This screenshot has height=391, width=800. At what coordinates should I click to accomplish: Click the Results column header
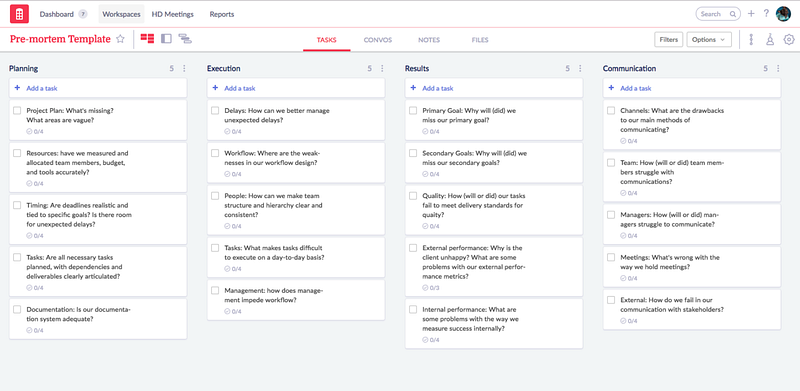coord(417,68)
